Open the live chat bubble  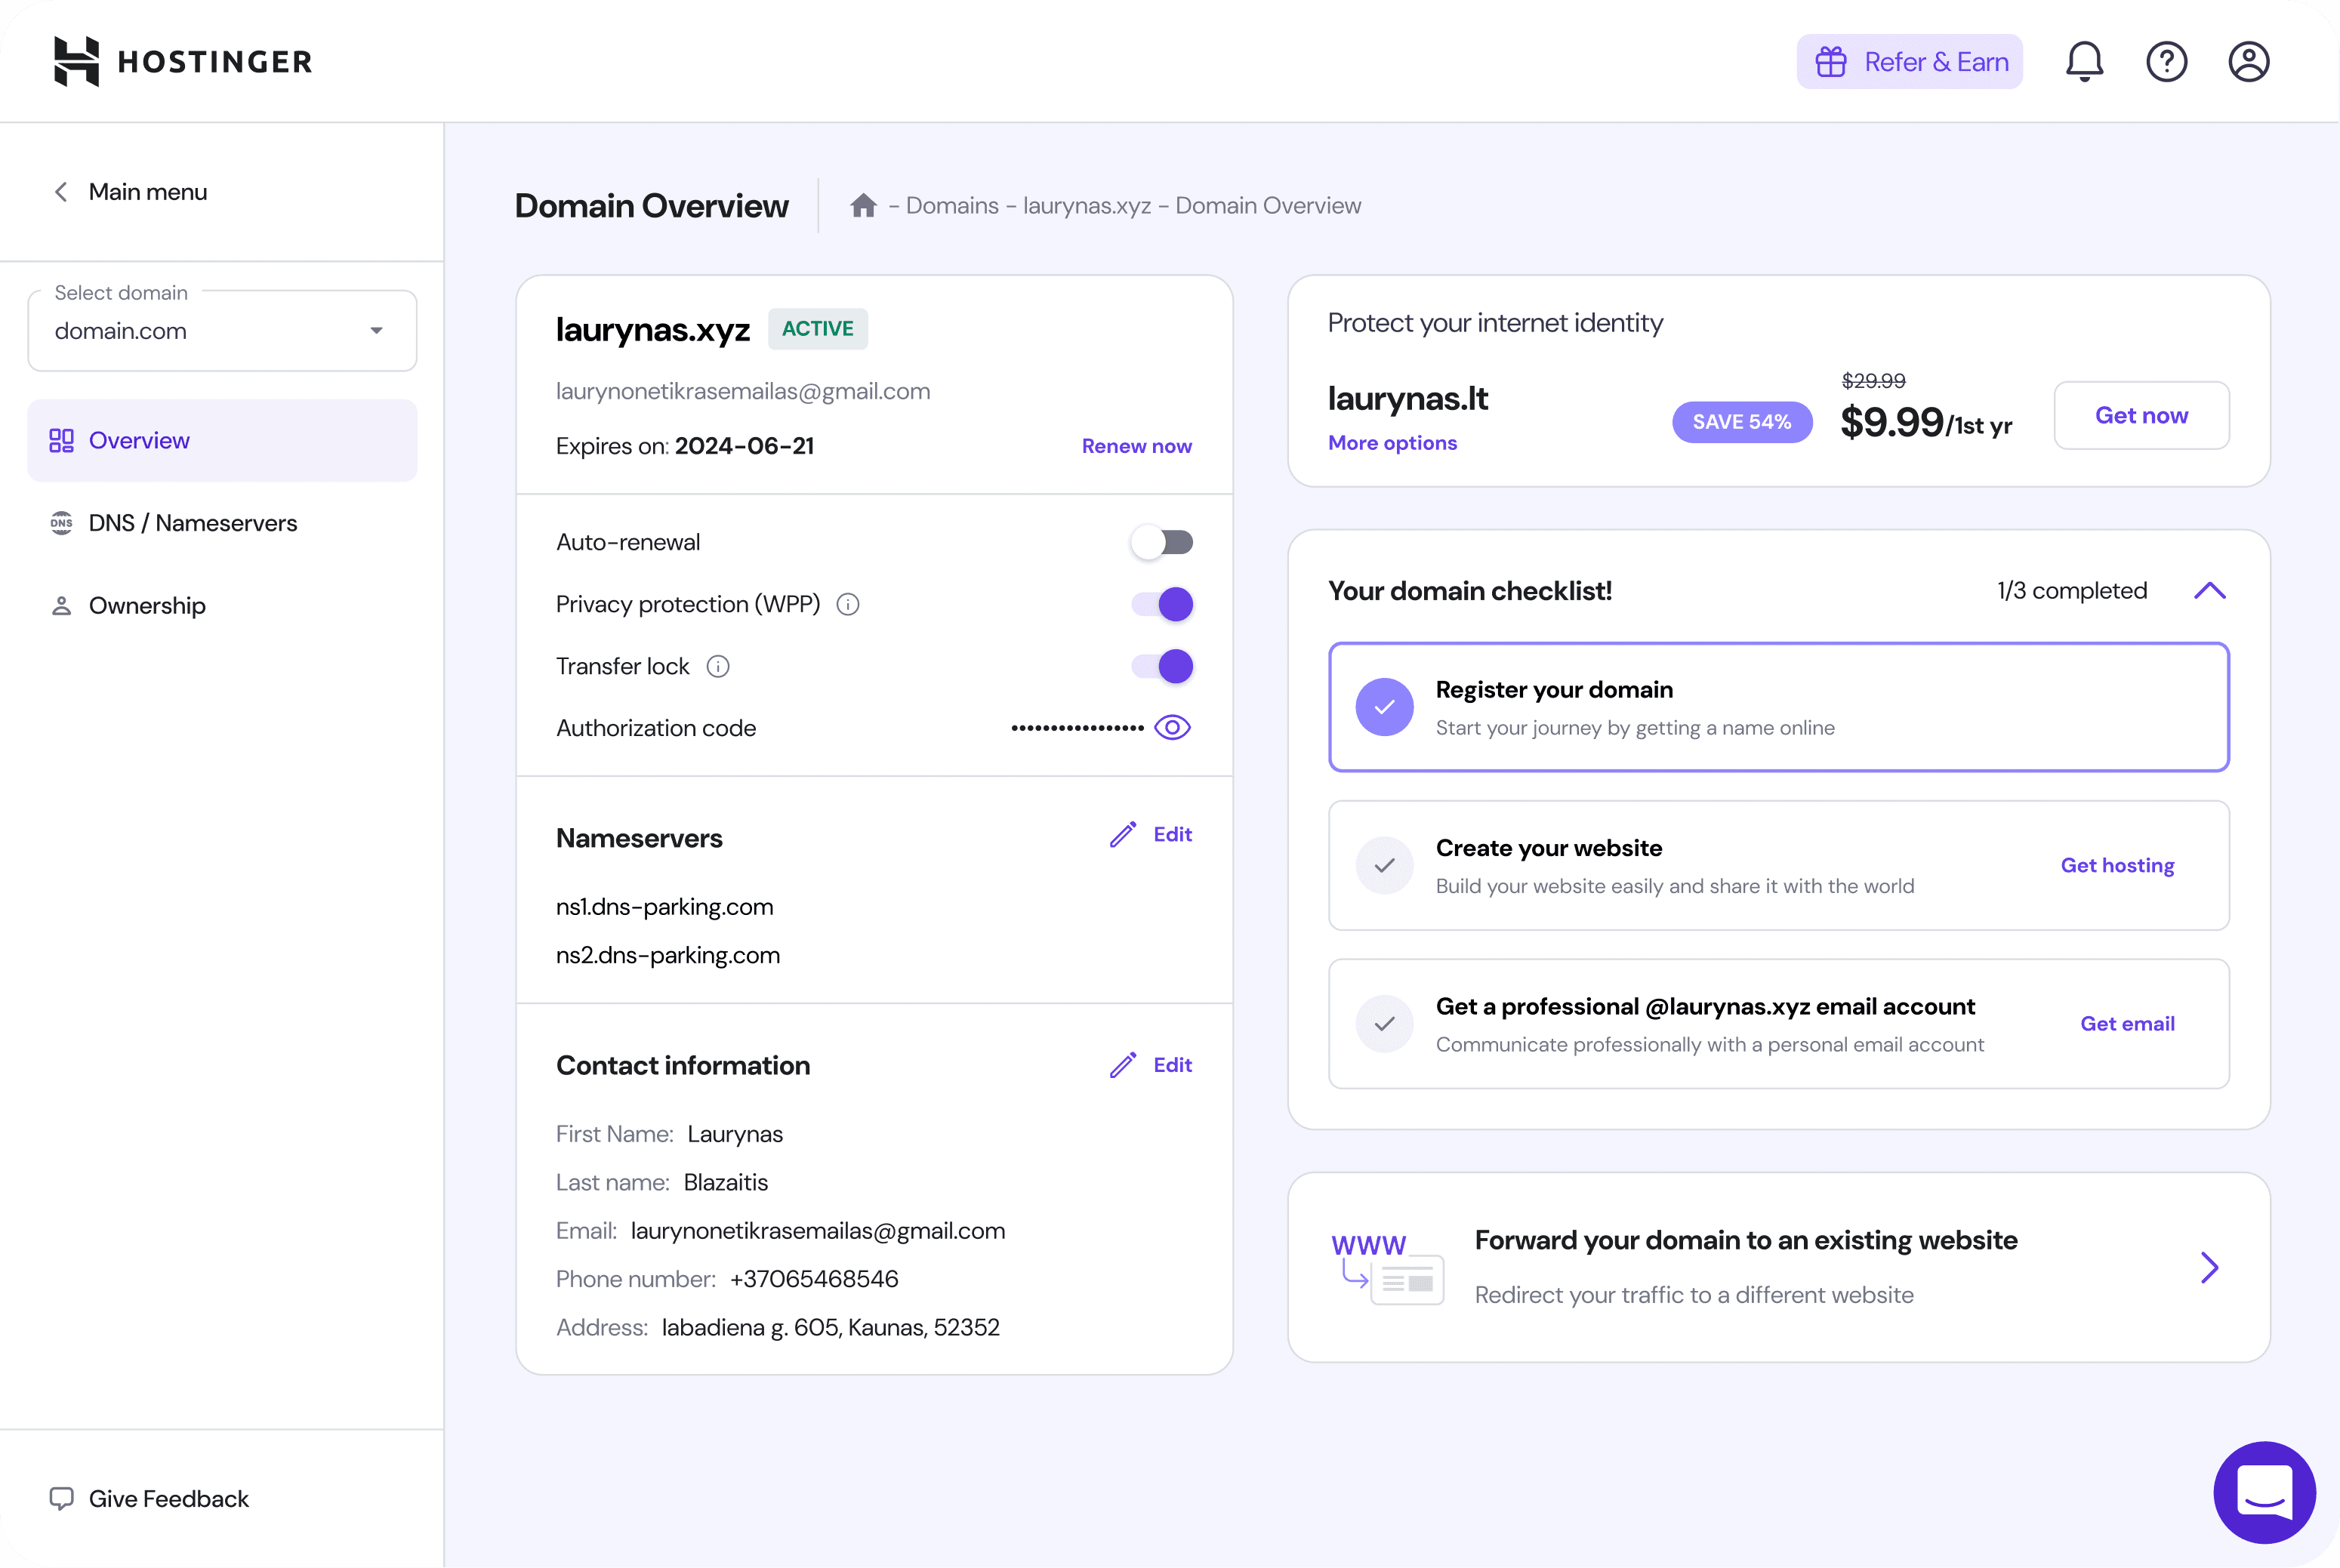2264,1492
